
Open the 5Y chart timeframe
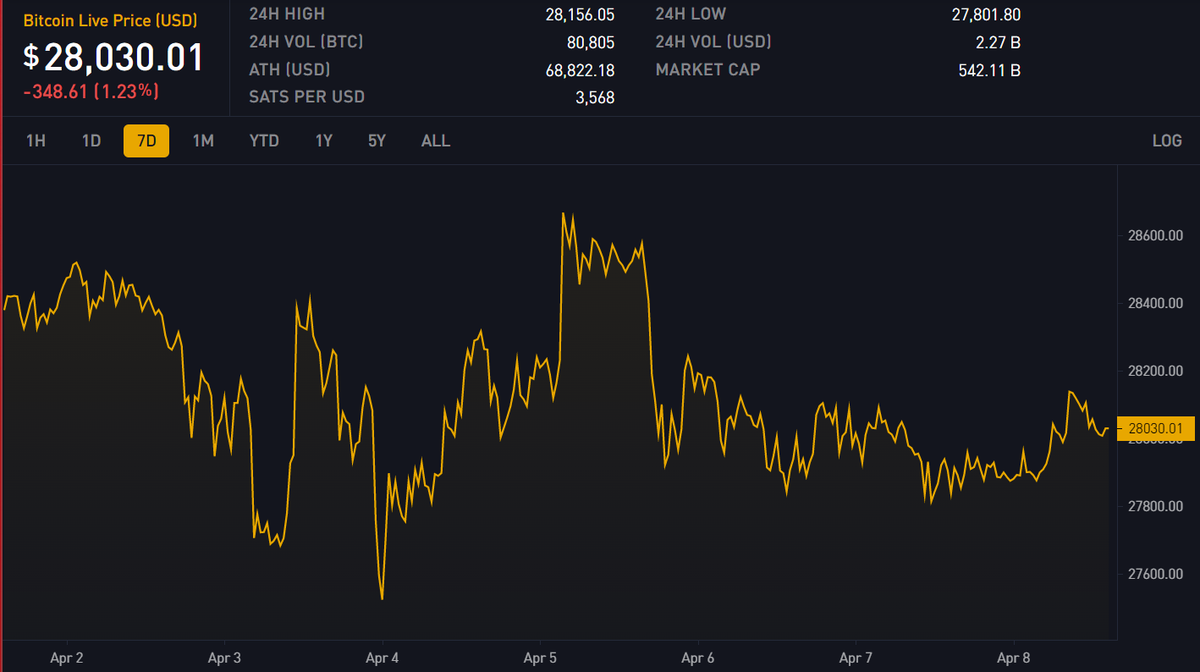(375, 141)
